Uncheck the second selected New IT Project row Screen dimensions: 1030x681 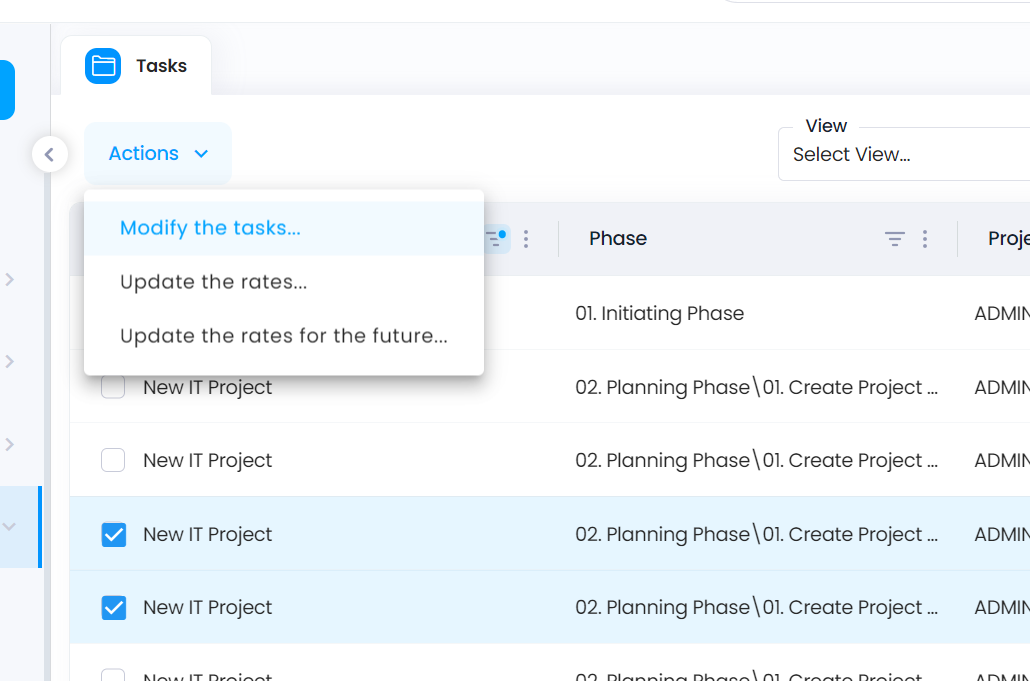click(x=114, y=607)
